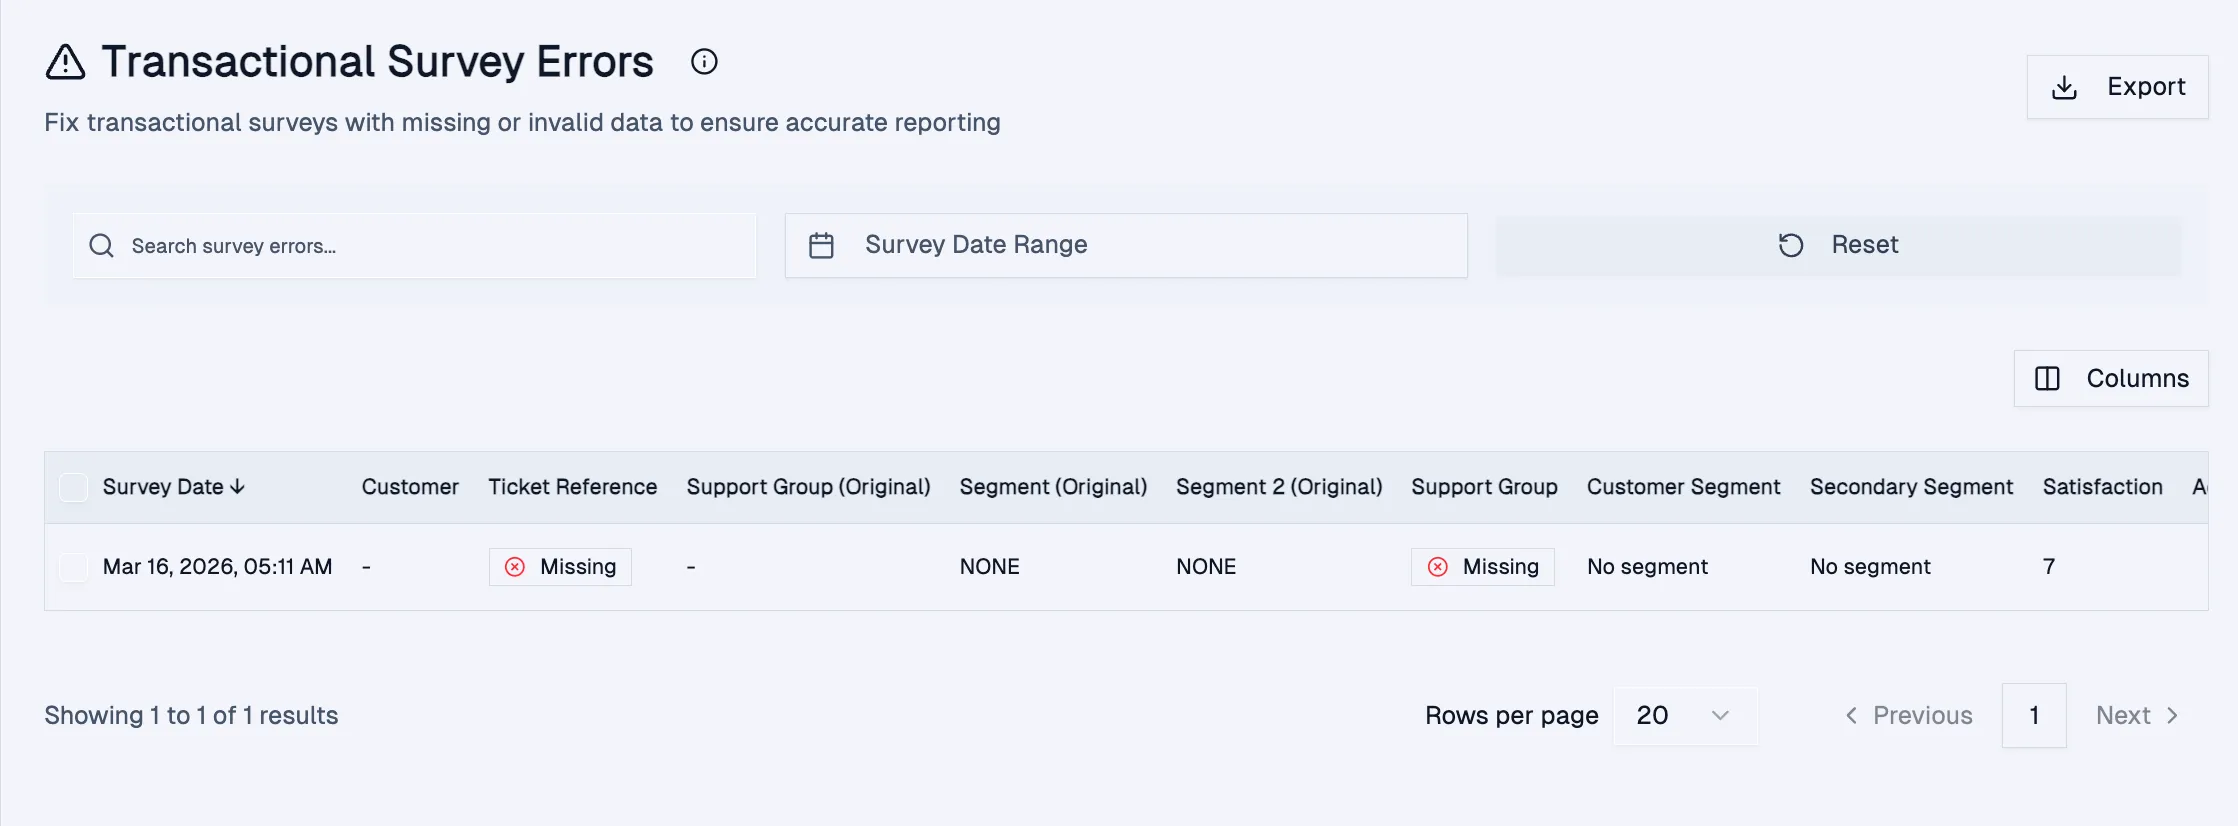Viewport: 2238px width, 826px height.
Task: Open the Rows per page dropdown
Action: pos(1684,716)
